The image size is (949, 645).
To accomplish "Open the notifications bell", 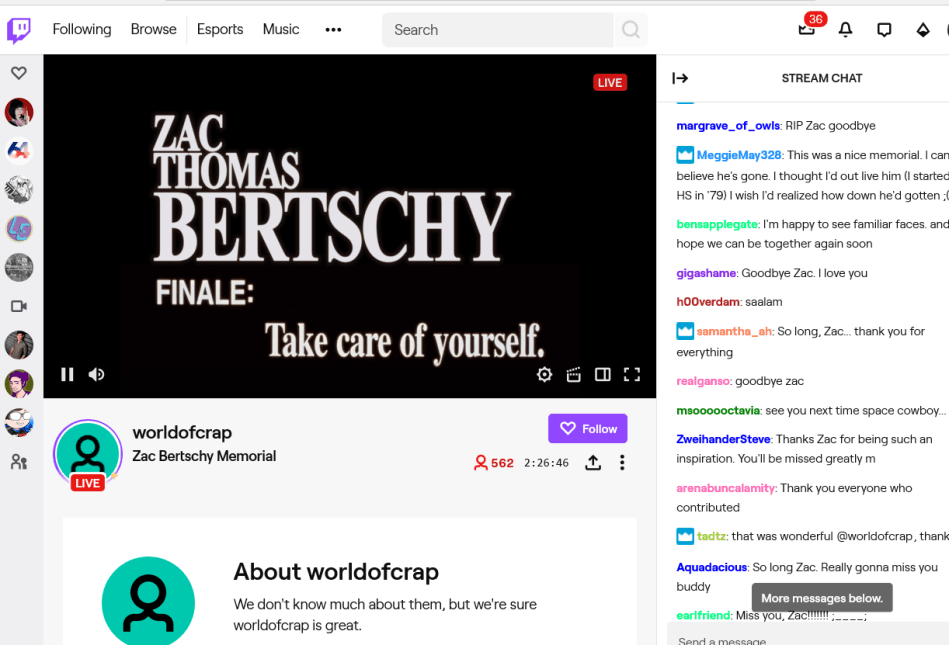I will [x=845, y=30].
